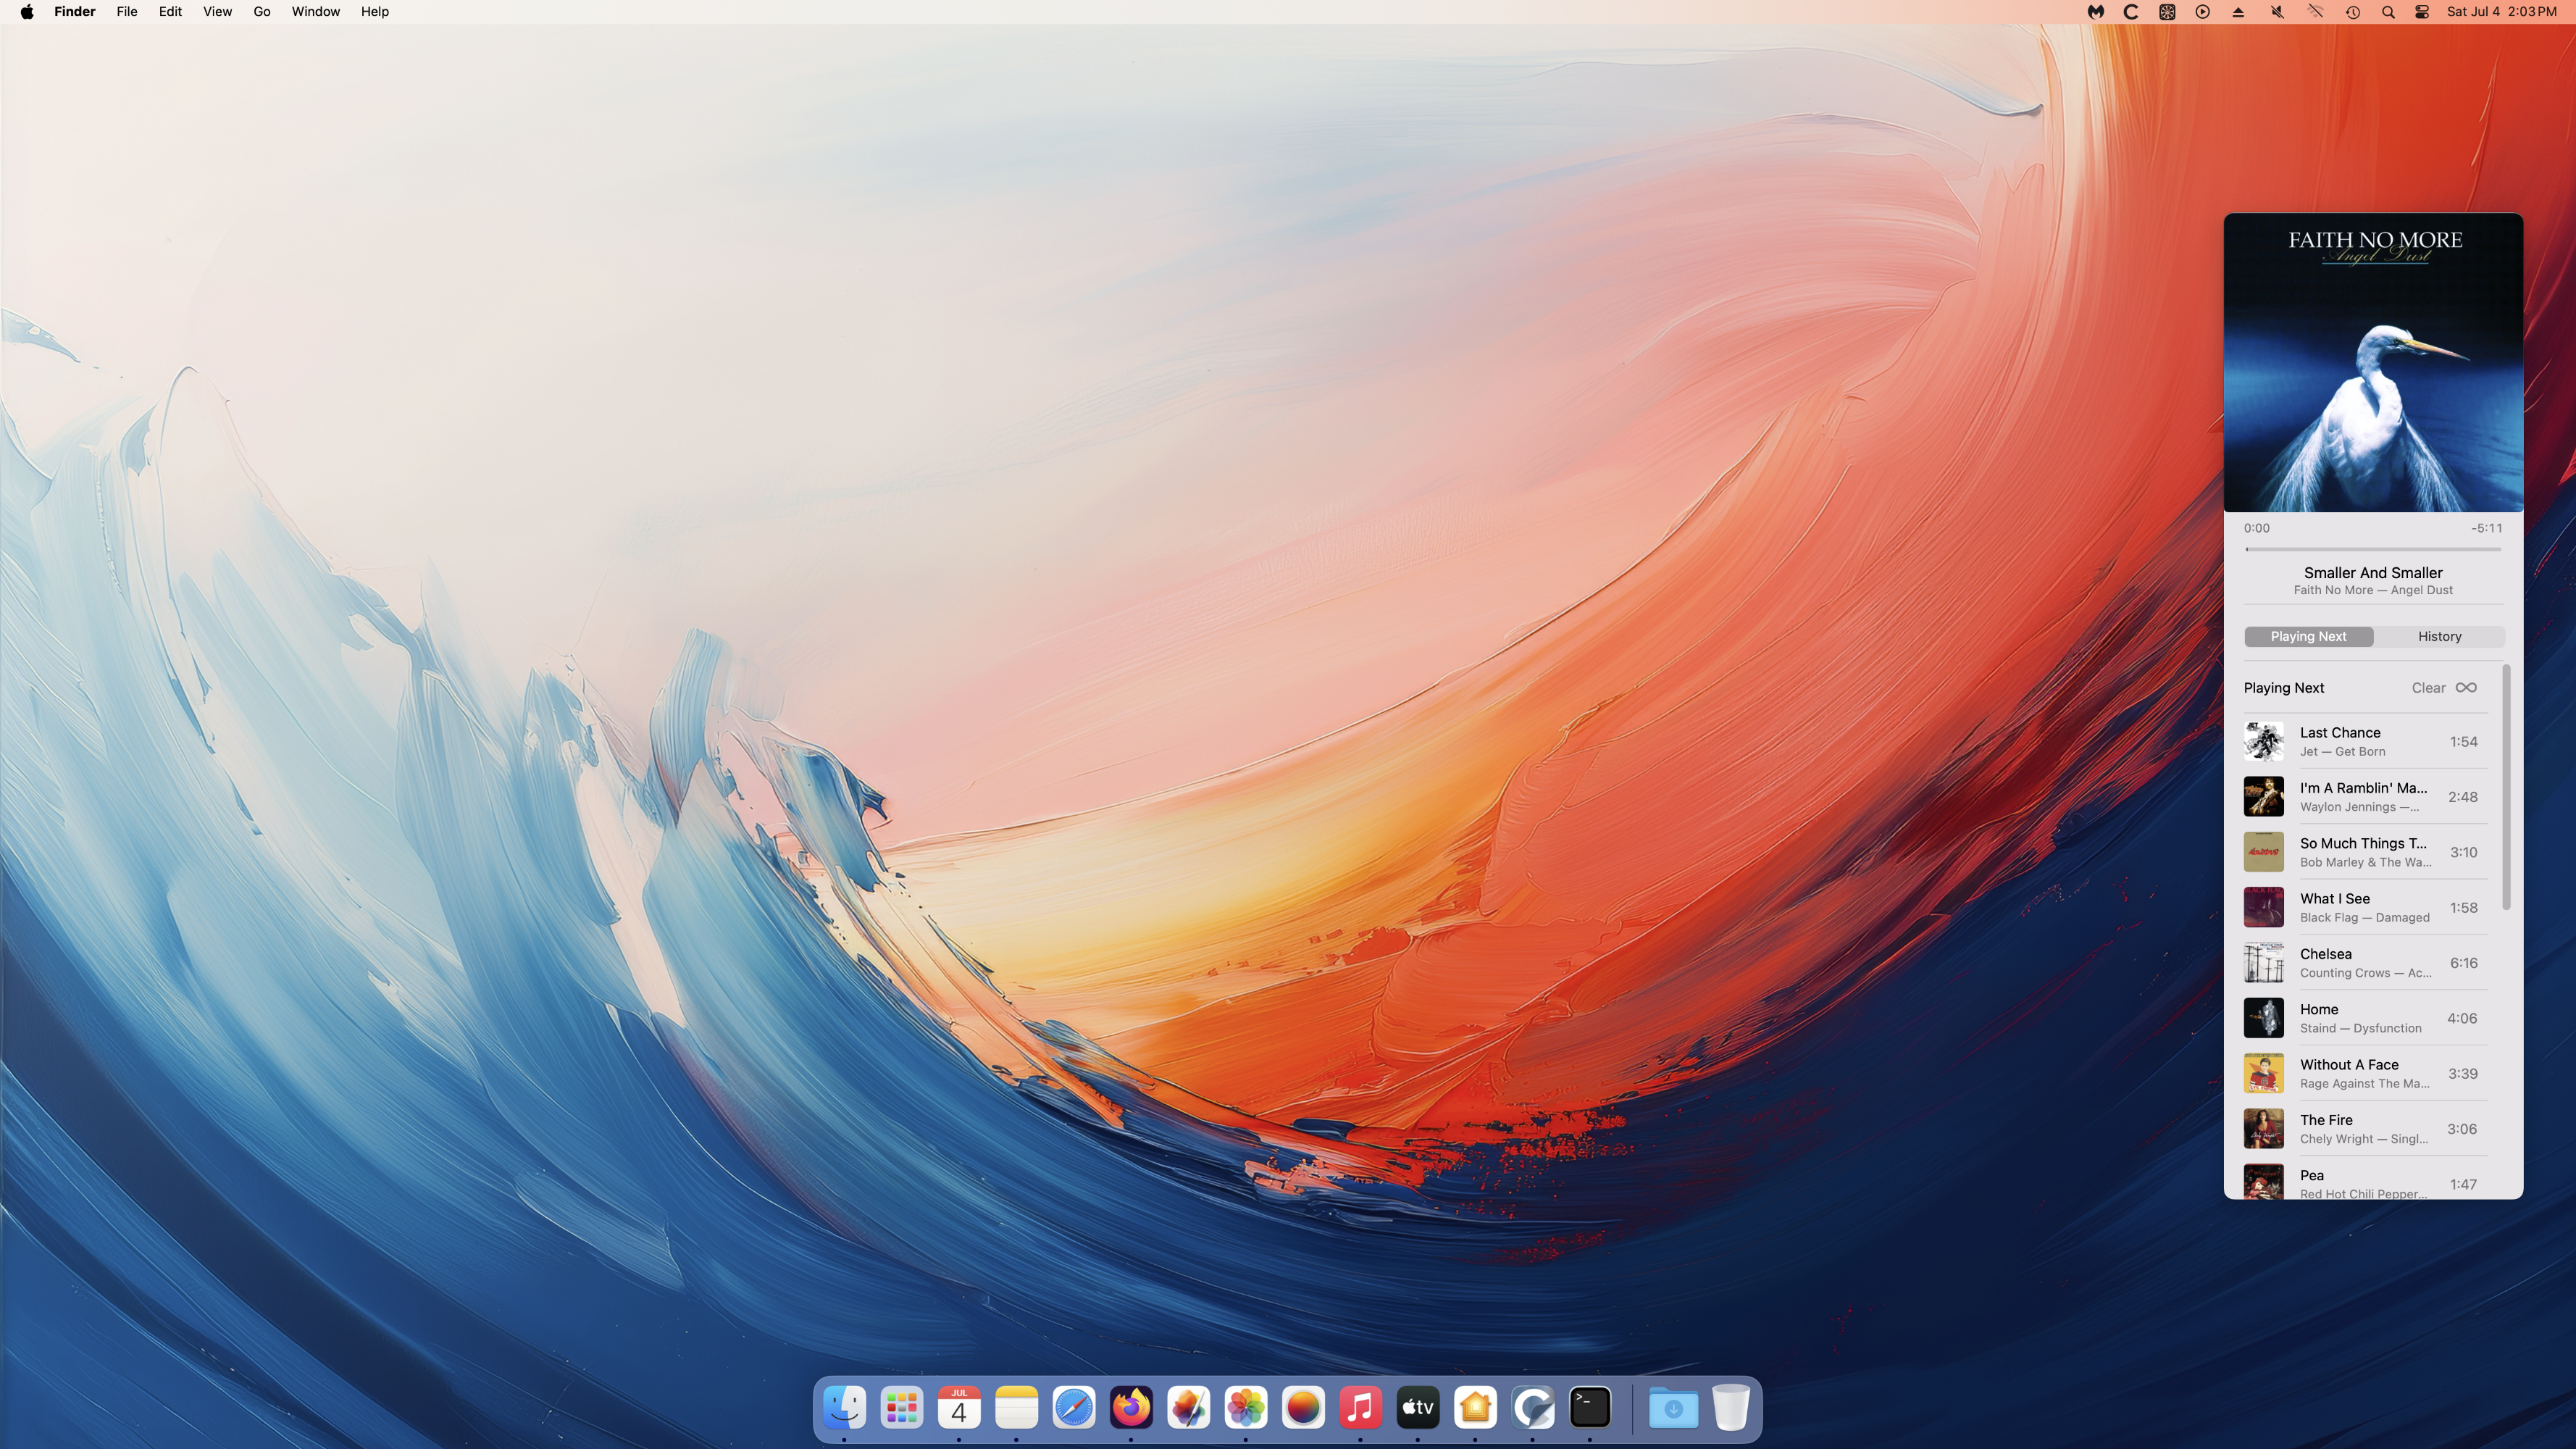
Task: Launch Firefox from the Dock
Action: (x=1131, y=1409)
